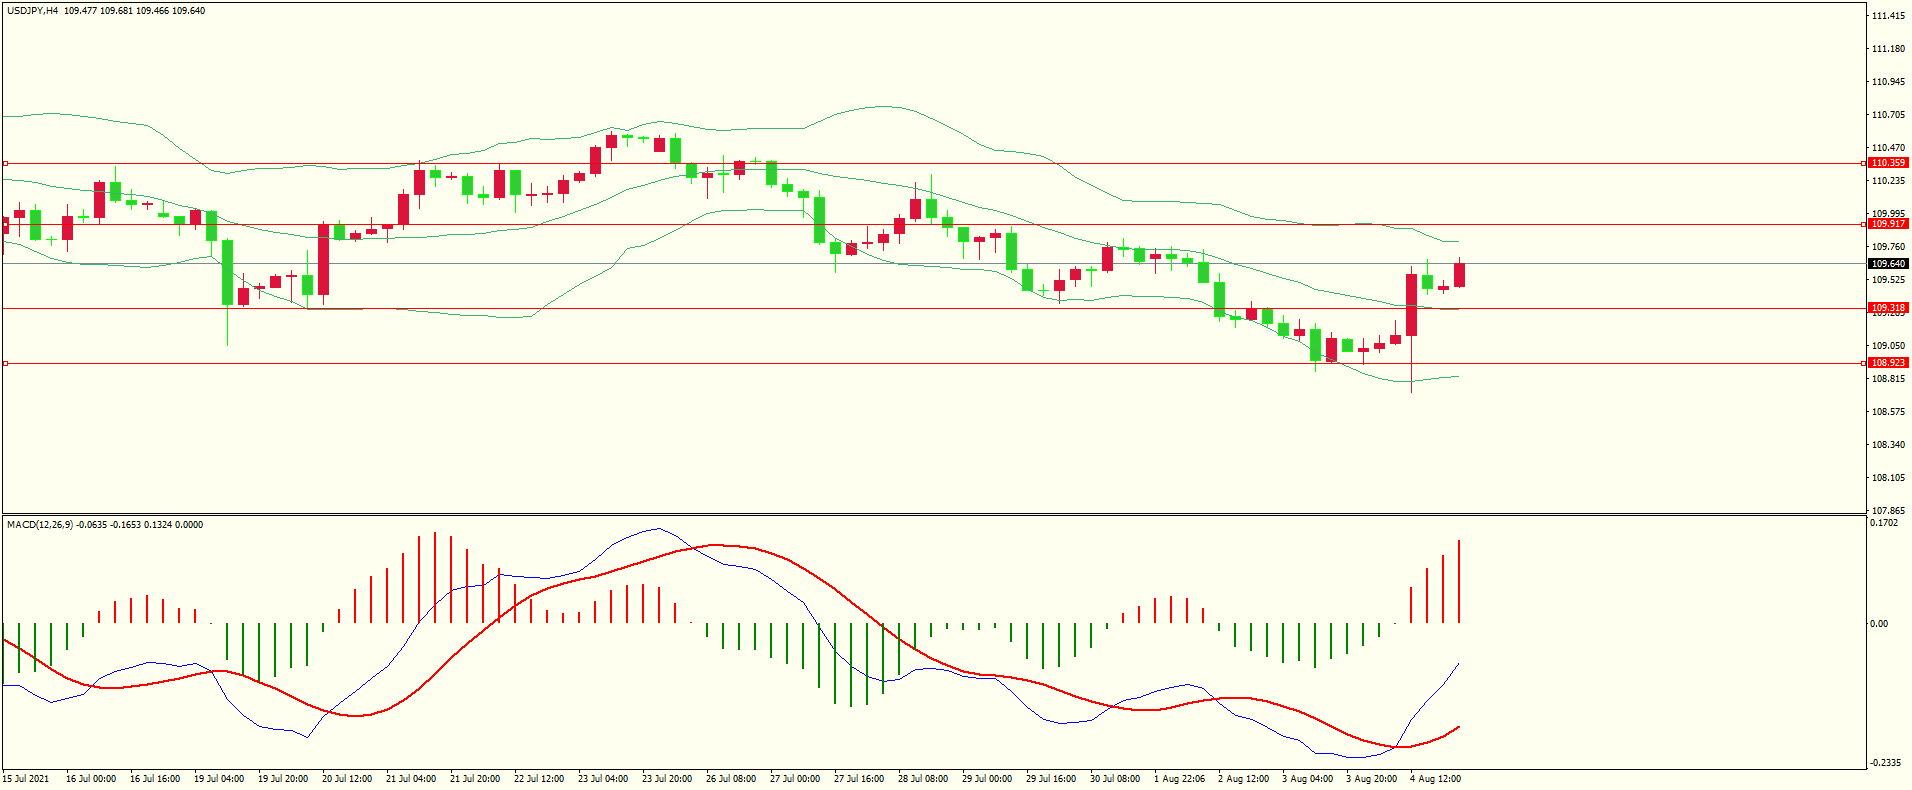Click the USDJPY,H4 chart title text
The image size is (1912, 790).
point(32,11)
